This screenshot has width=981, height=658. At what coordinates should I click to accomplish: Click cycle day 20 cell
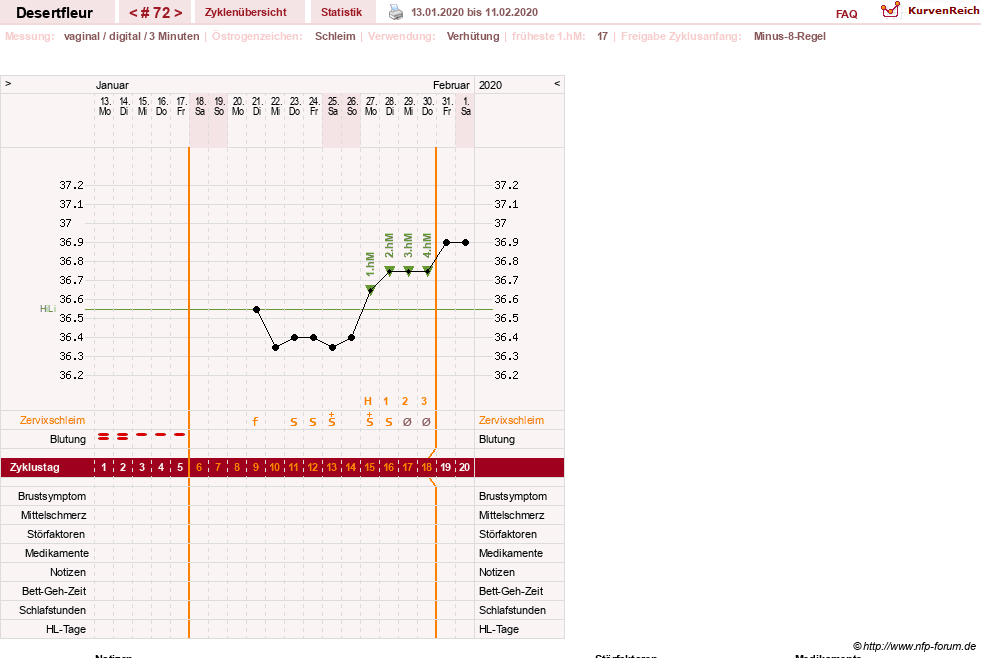pyautogui.click(x=464, y=467)
